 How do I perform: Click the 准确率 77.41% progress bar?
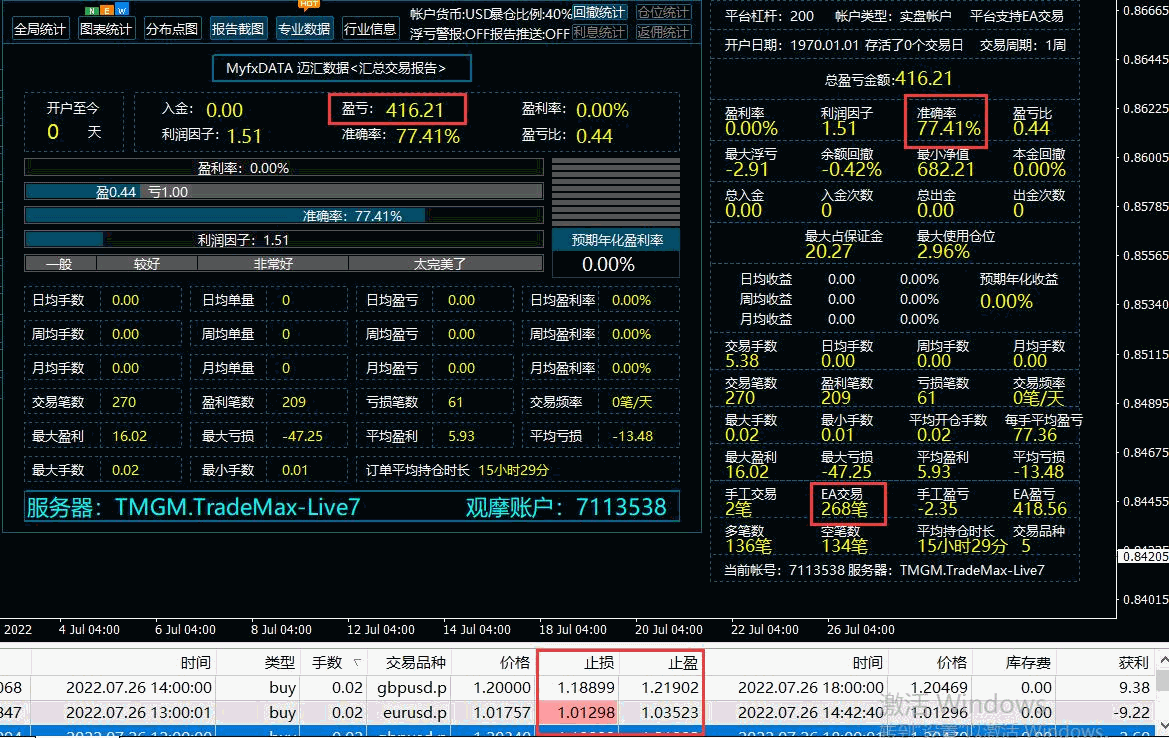284,215
